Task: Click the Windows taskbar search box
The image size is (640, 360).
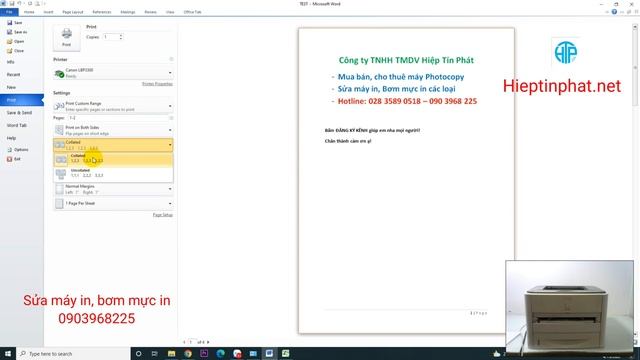Action: [73, 353]
